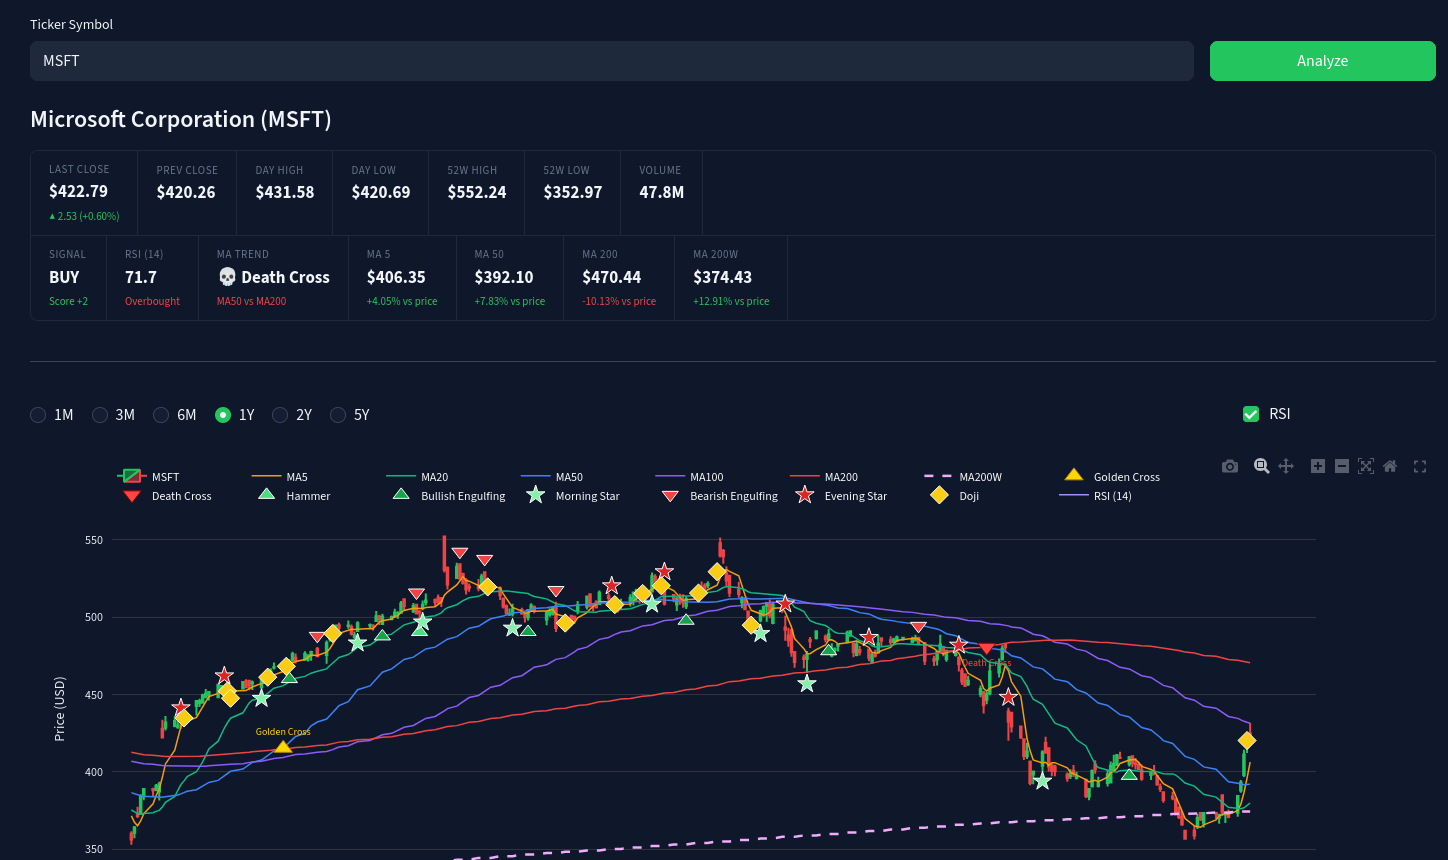Focus the Ticker Symbol input field
The width and height of the screenshot is (1448, 860).
coord(612,61)
